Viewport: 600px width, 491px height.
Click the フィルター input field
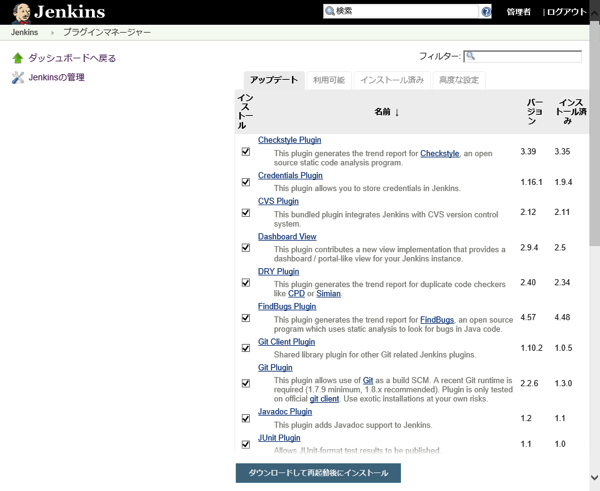523,57
